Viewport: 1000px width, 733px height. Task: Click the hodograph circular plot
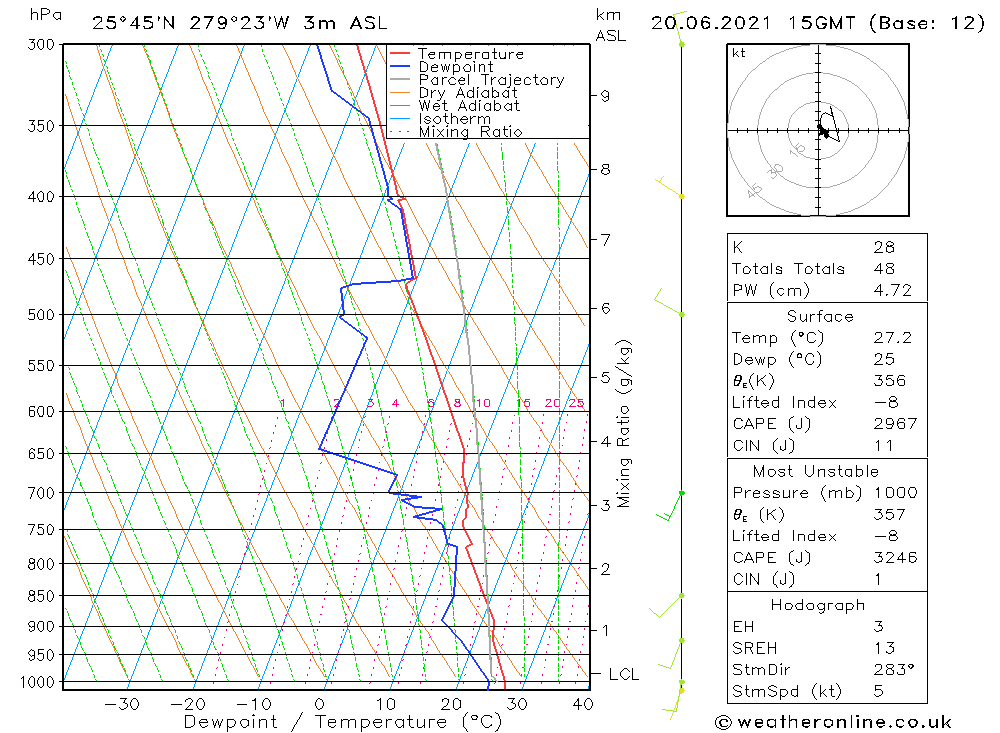[x=818, y=130]
